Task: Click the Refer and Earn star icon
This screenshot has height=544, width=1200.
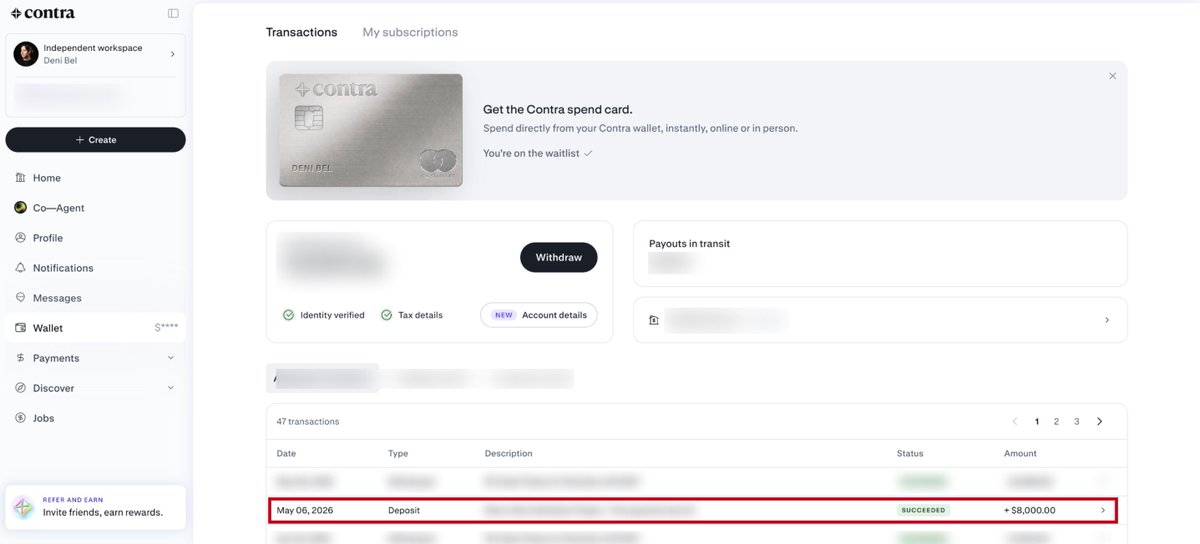Action: pyautogui.click(x=23, y=507)
